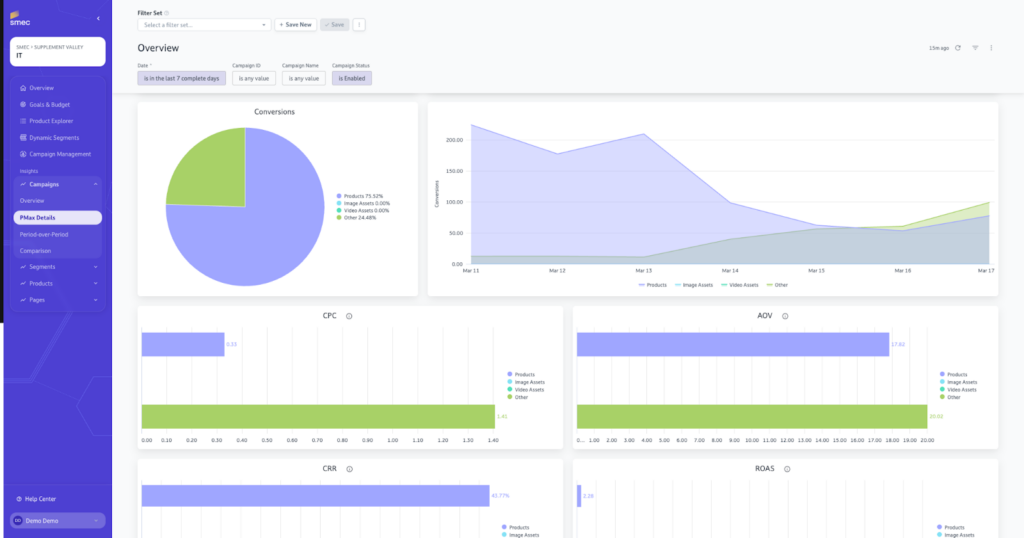Click the info icon next to ROAS

[787, 468]
